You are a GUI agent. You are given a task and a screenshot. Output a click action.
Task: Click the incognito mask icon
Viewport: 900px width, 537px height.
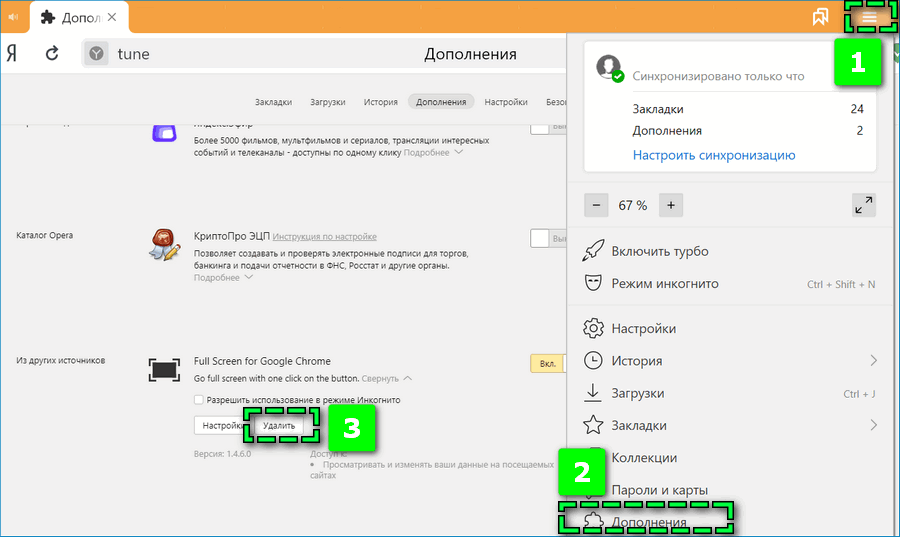point(593,283)
